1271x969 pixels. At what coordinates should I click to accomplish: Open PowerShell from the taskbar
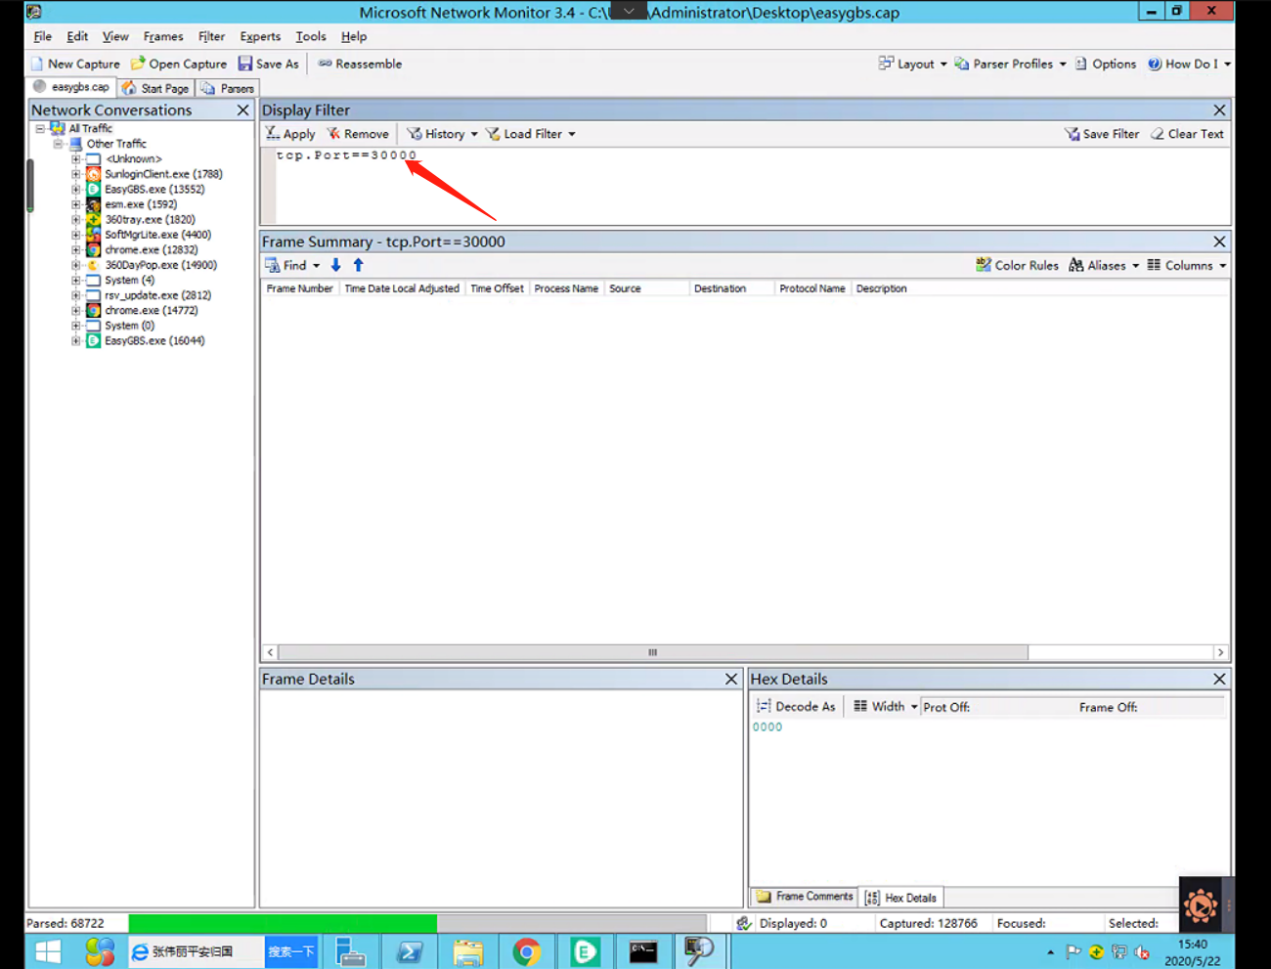coord(409,952)
